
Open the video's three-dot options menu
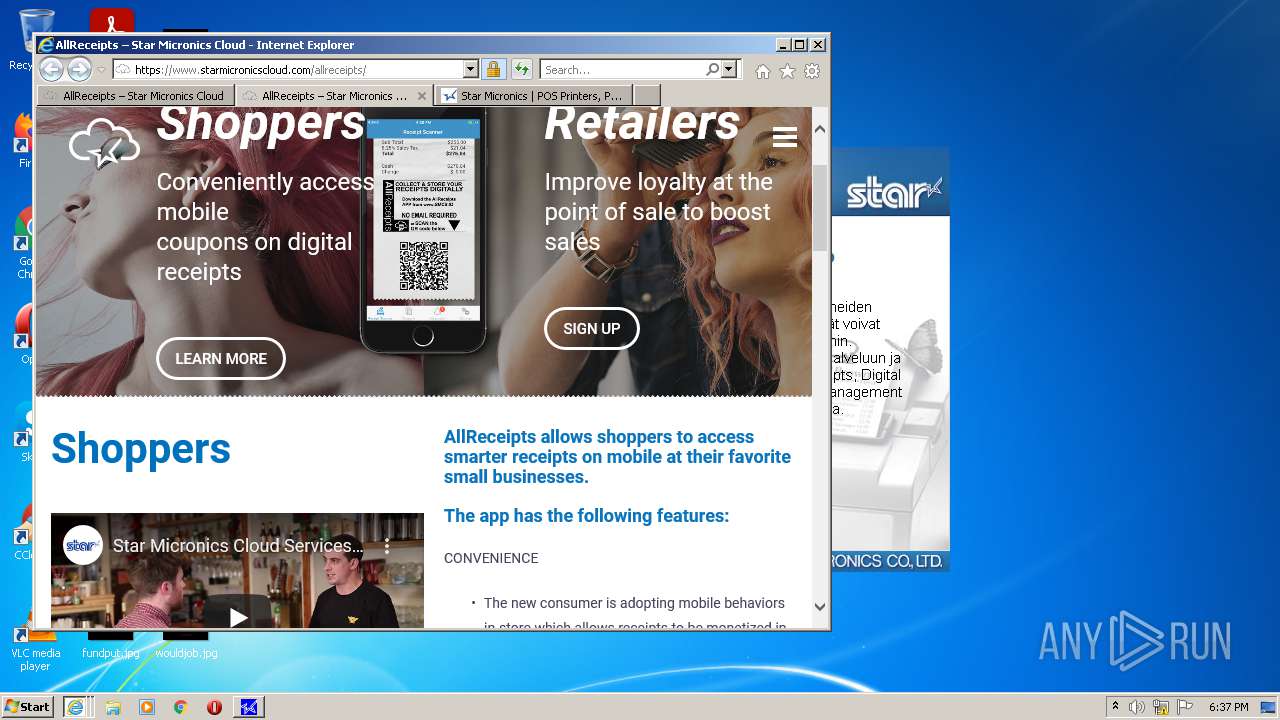tap(387, 546)
